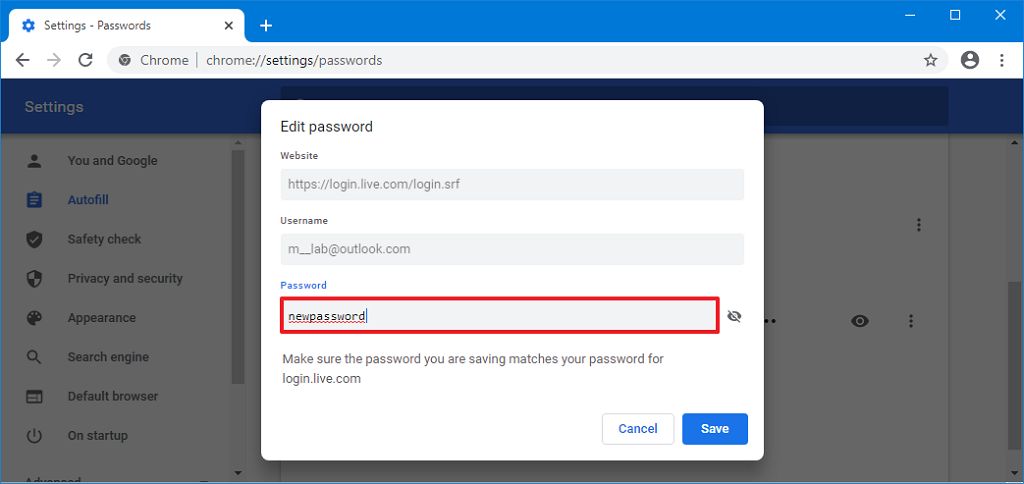Open the upper three-dot options menu
Viewport: 1024px width, 484px height.
click(919, 225)
